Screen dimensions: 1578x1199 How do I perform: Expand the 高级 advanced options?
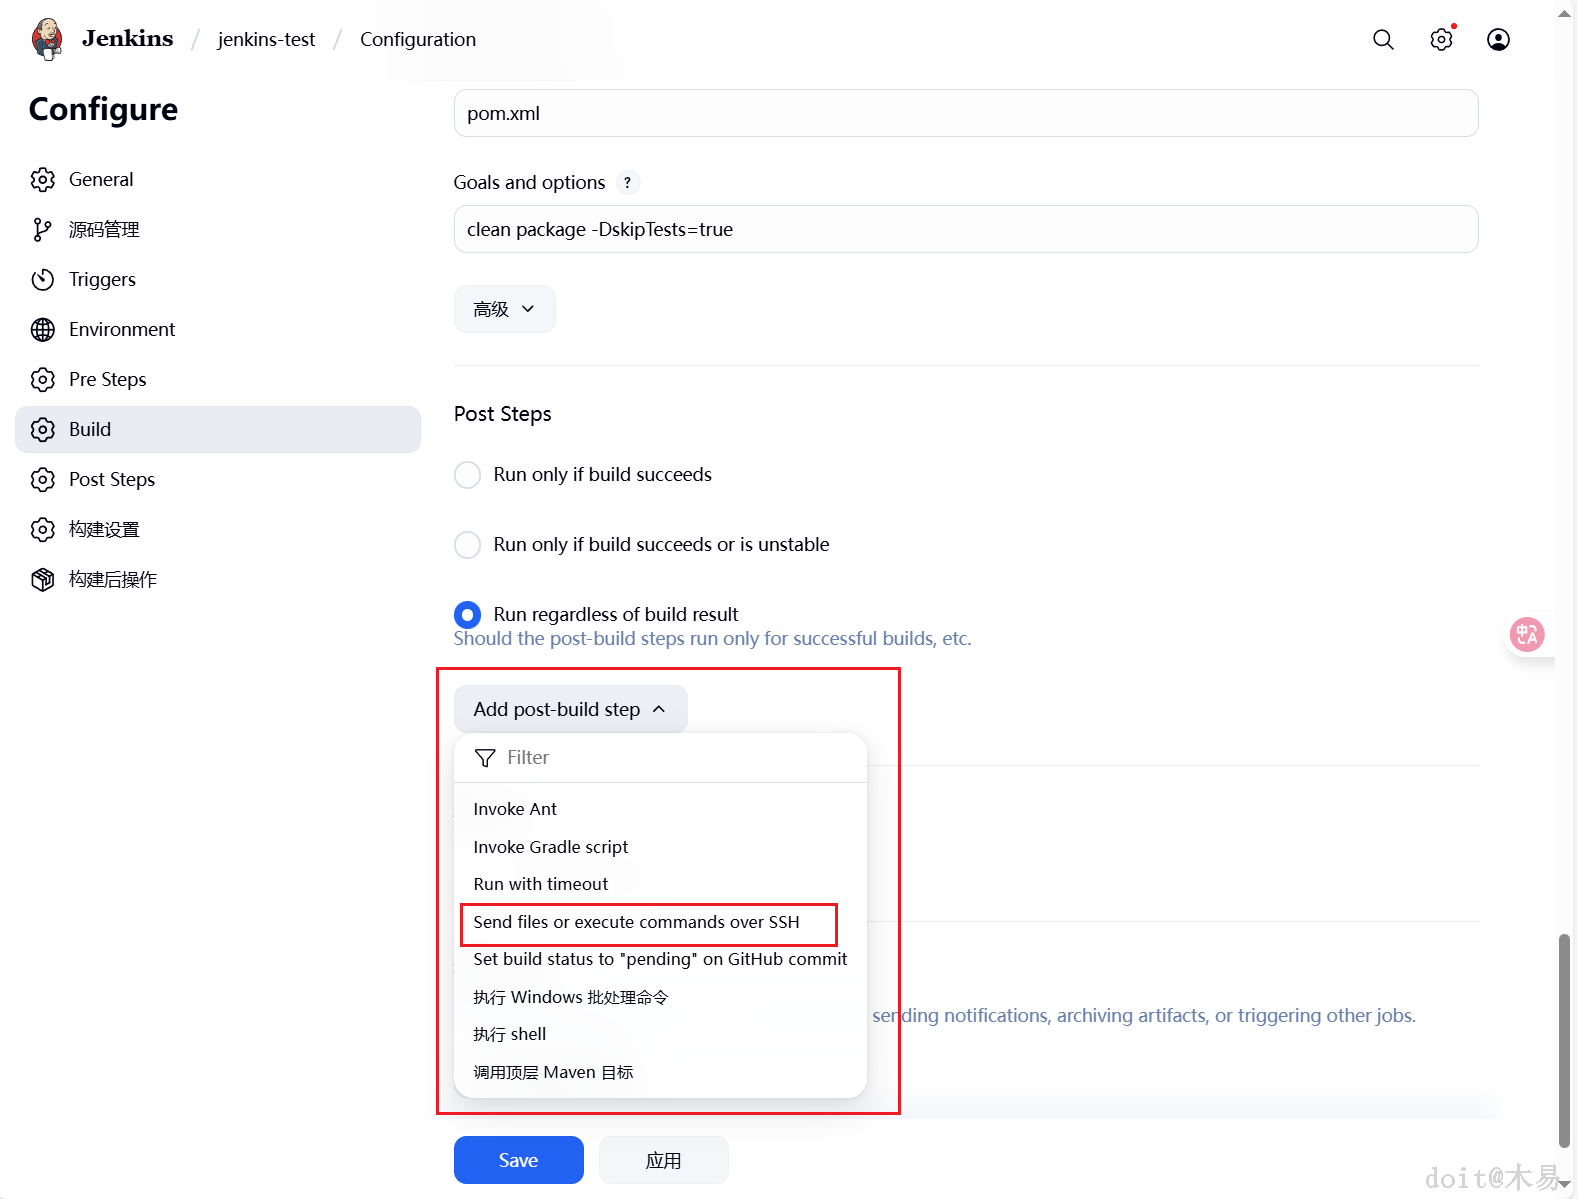504,310
